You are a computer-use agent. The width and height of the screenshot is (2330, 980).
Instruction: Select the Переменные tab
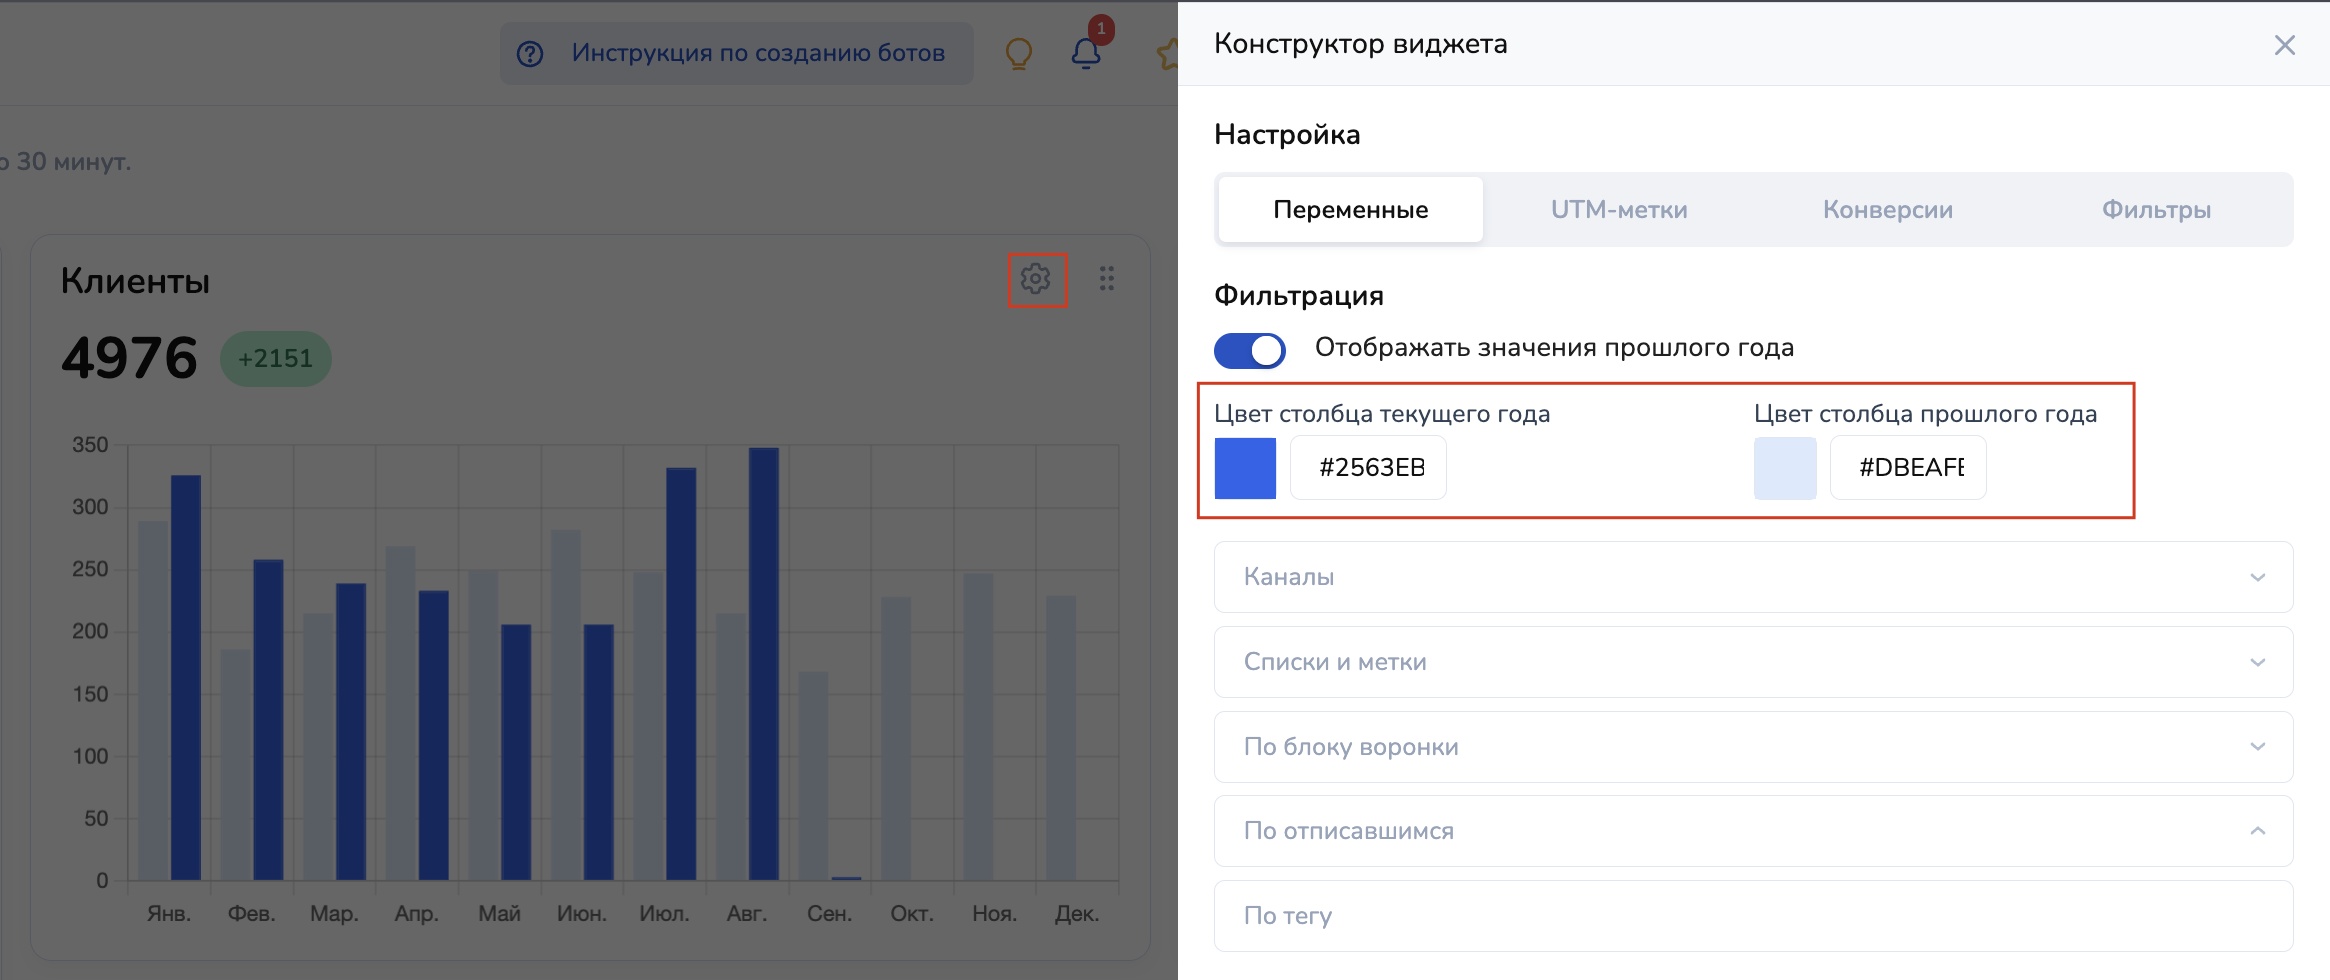[x=1350, y=210]
